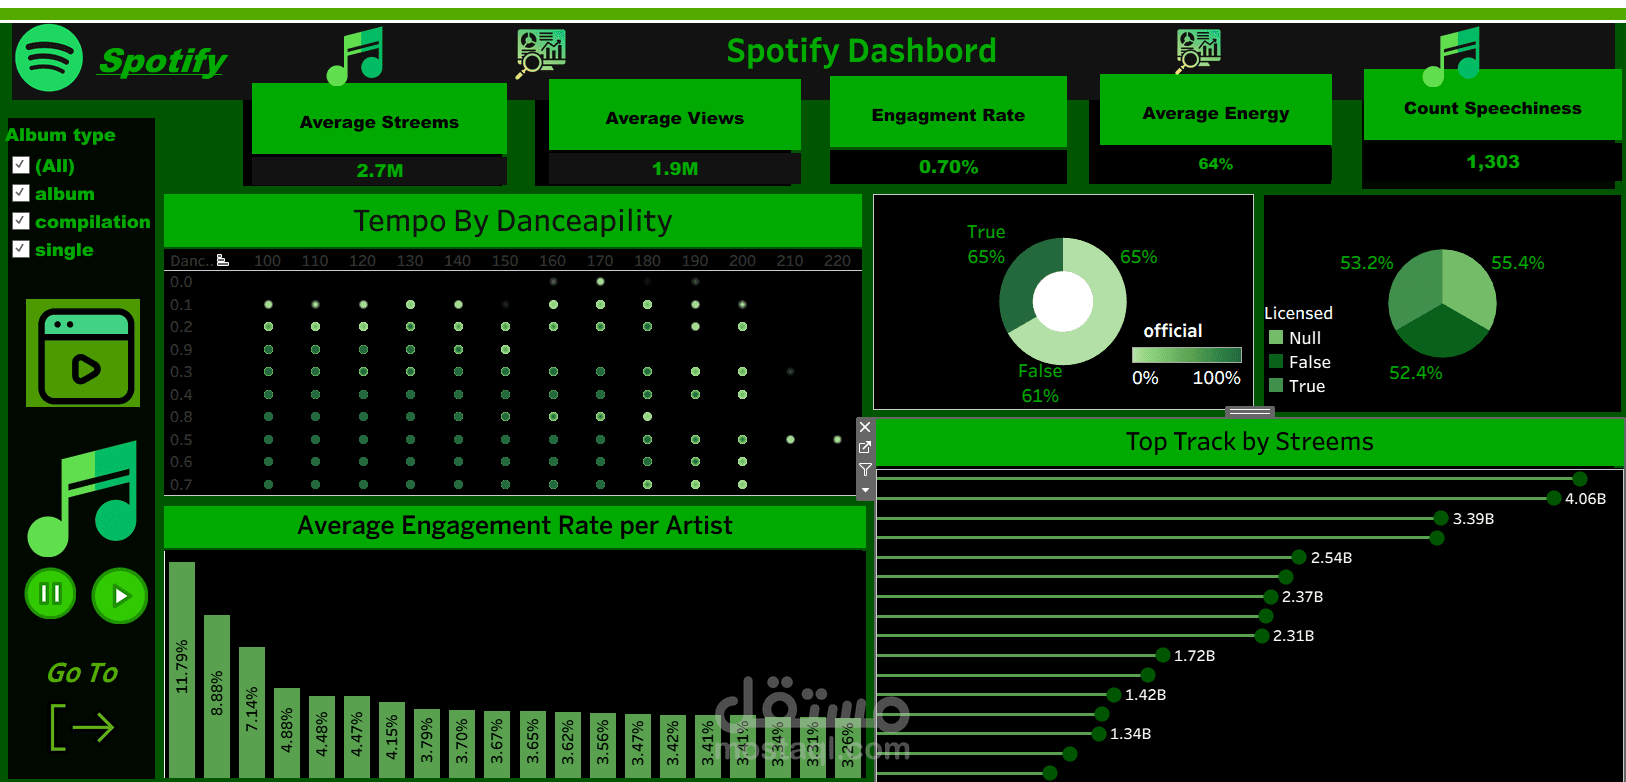The width and height of the screenshot is (1626, 782).
Task: Click the analytics icon above Average Views
Action: point(541,53)
